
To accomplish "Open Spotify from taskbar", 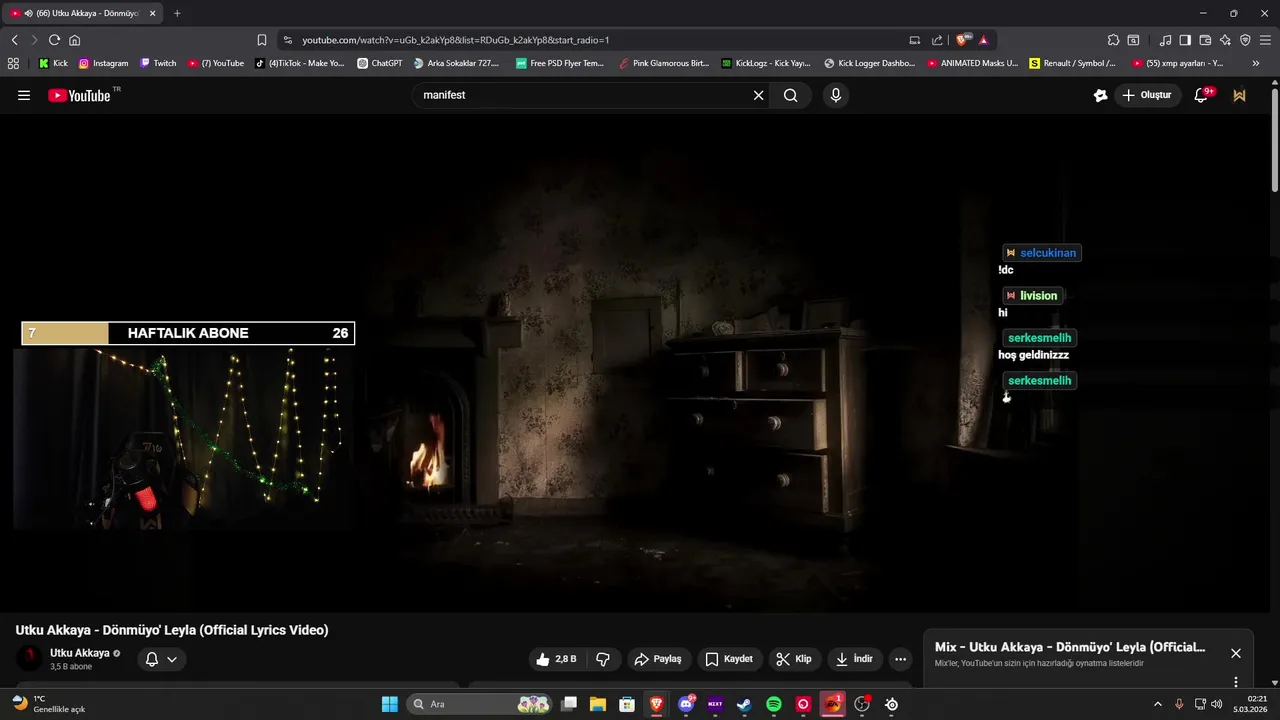I will (774, 704).
